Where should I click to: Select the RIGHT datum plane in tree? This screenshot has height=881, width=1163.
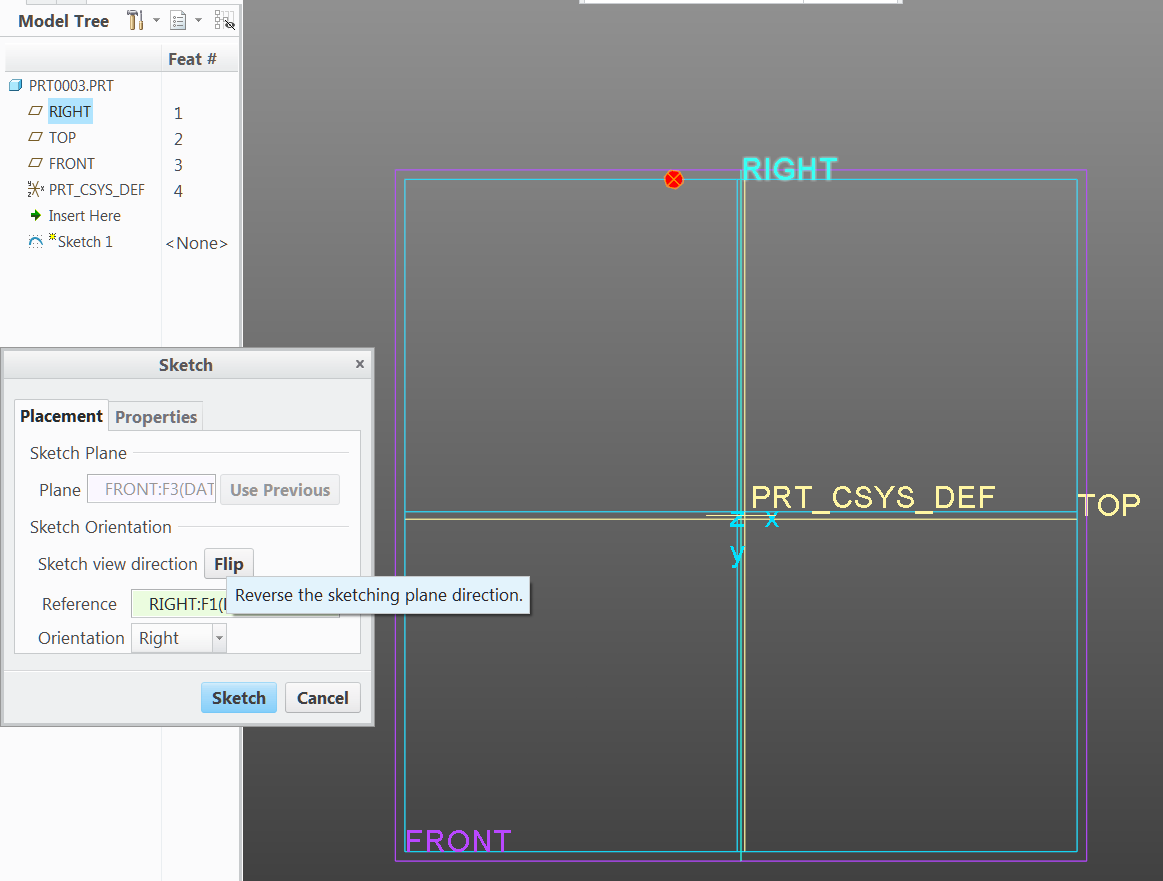(x=70, y=111)
